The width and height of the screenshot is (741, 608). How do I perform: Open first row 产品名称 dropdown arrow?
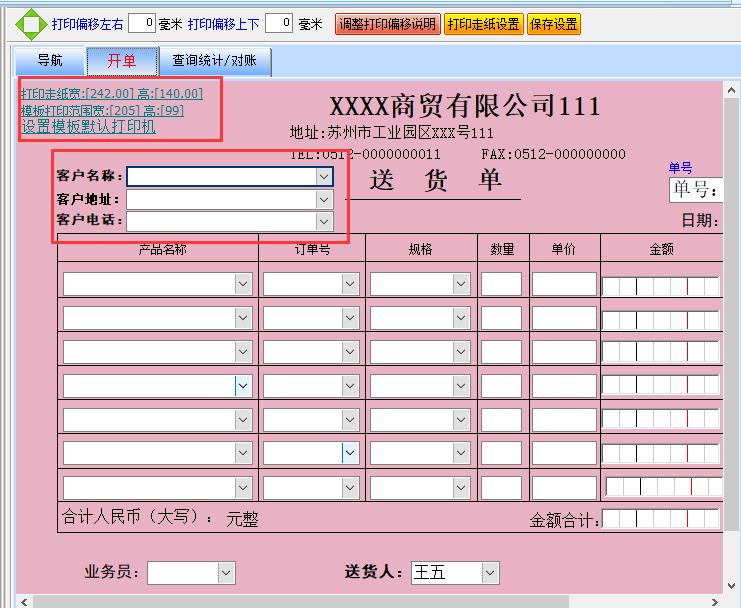pos(243,284)
